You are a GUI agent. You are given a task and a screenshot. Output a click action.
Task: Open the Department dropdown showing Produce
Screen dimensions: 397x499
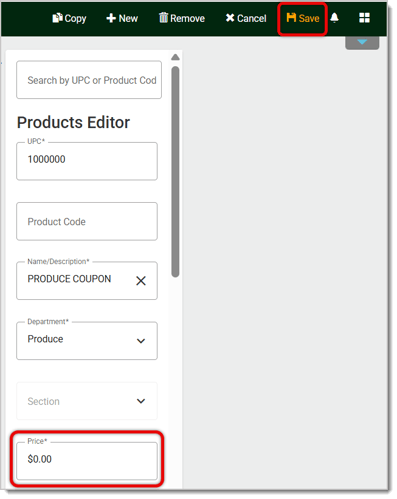(x=87, y=341)
